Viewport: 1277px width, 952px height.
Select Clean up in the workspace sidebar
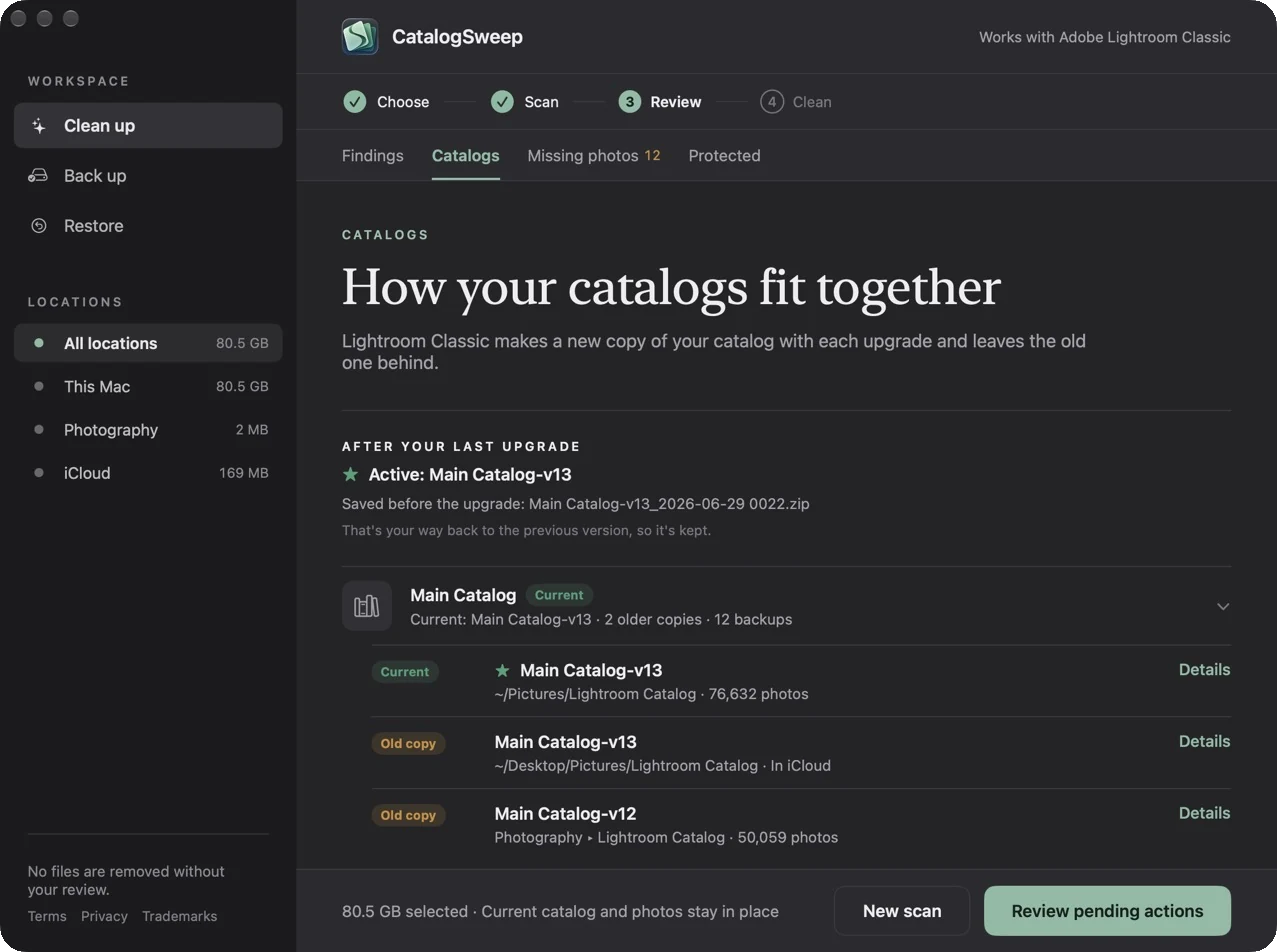point(148,126)
